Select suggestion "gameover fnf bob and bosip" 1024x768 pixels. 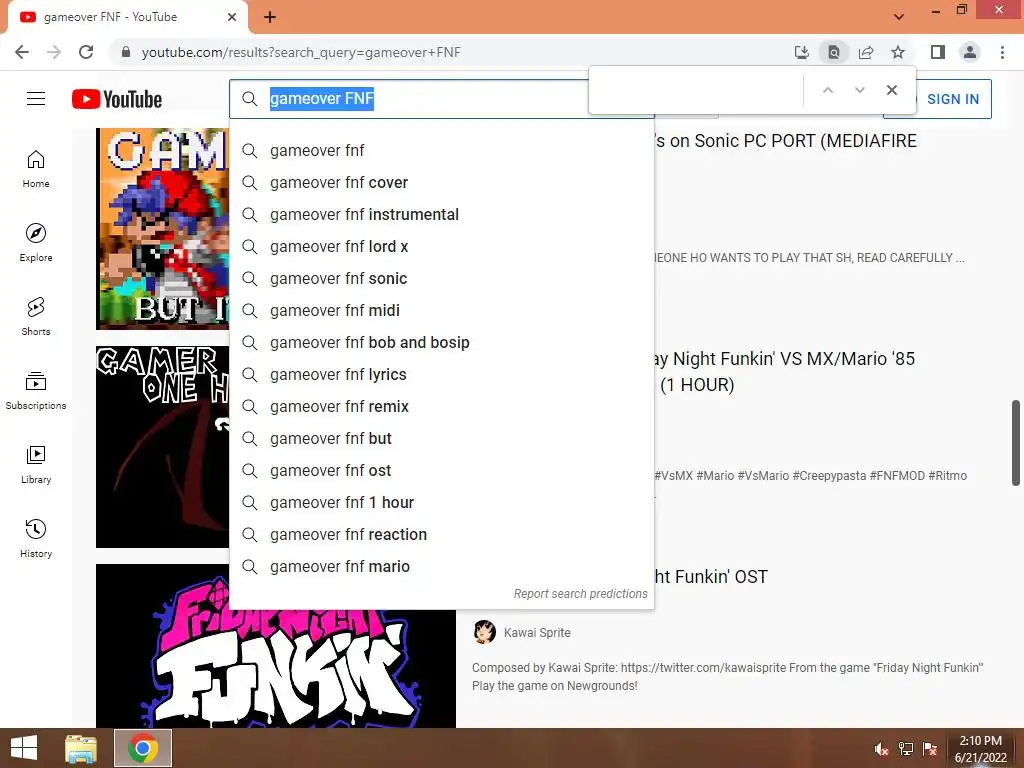coord(441,342)
